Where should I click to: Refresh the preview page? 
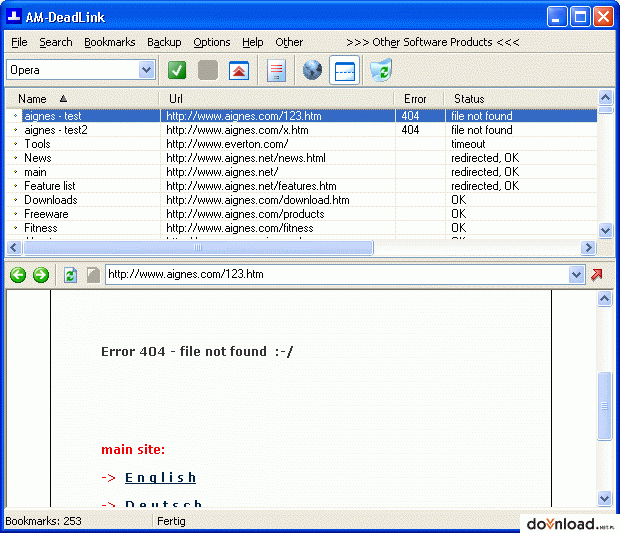(x=70, y=274)
